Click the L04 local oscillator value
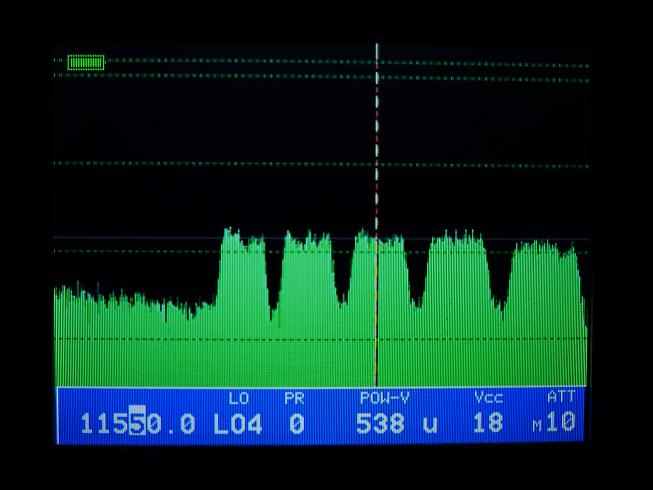The width and height of the screenshot is (653, 490). (237, 424)
